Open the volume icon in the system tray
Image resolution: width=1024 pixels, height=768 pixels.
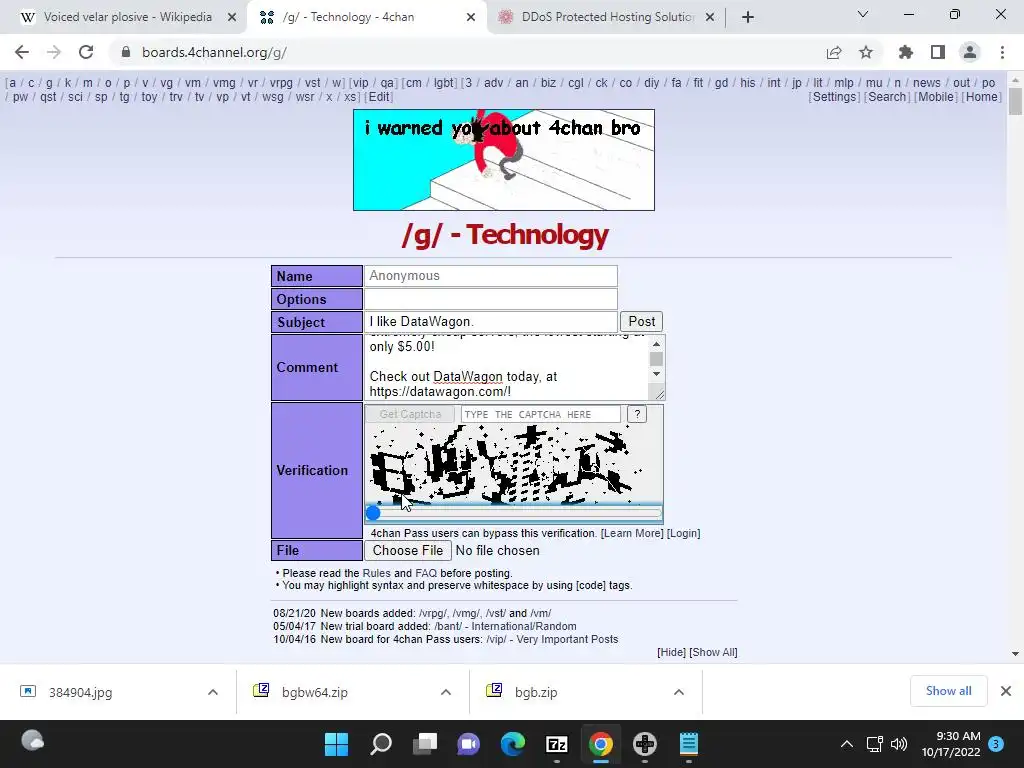pos(899,744)
